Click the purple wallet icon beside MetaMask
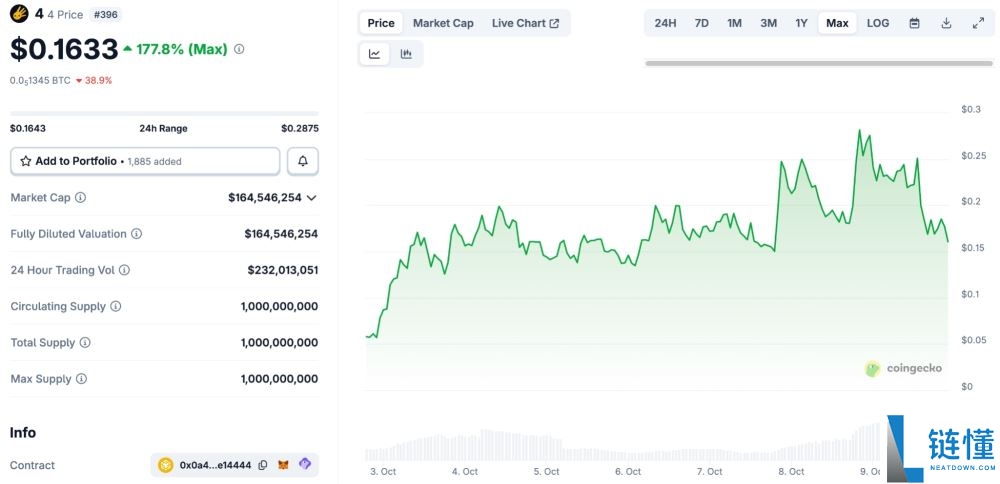1000x484 pixels. (305, 464)
